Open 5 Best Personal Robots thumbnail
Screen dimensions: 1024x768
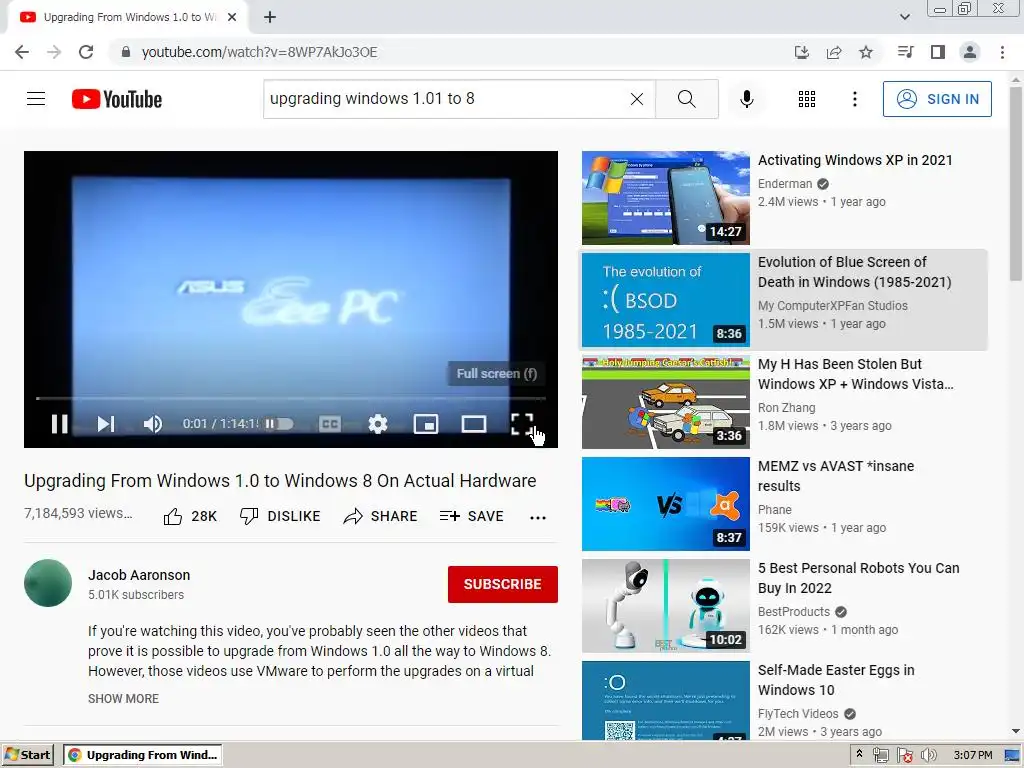tap(665, 605)
